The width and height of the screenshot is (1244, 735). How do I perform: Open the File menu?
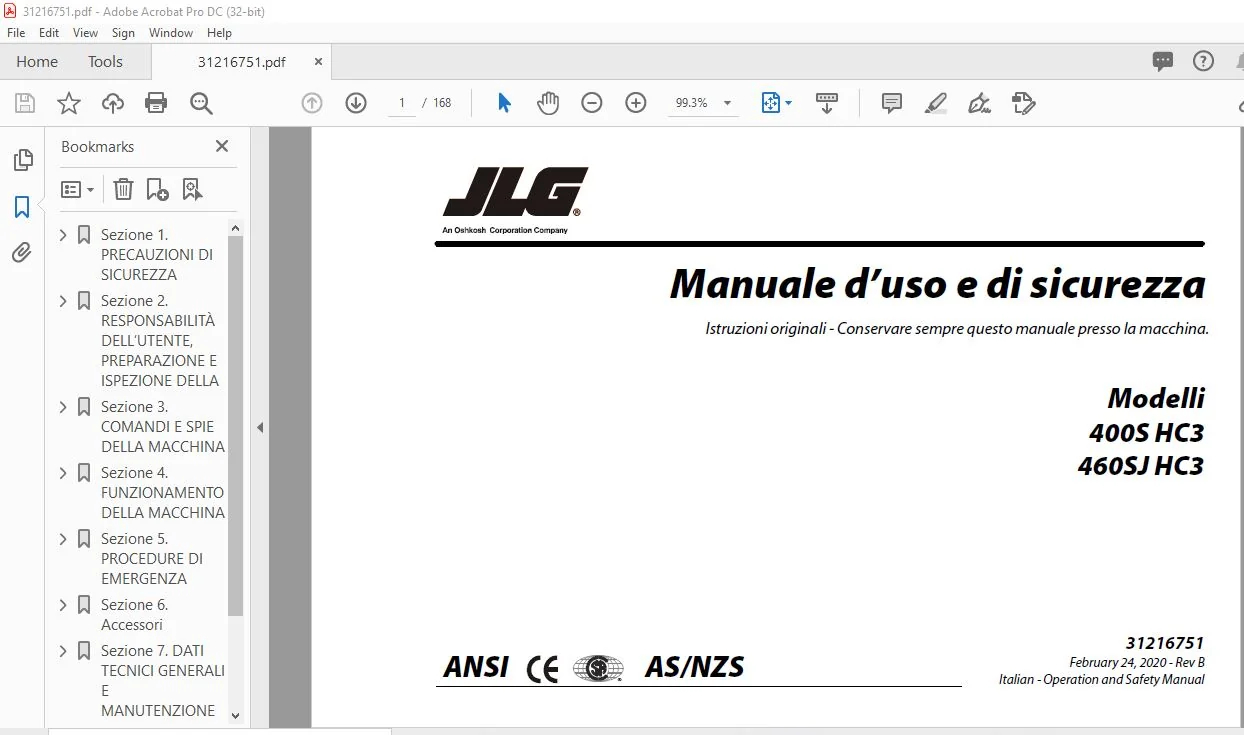tap(16, 33)
